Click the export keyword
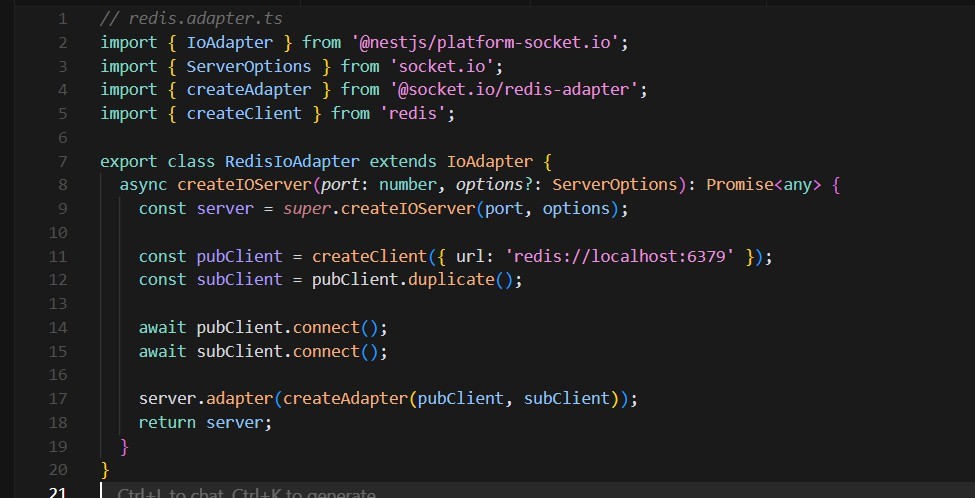975x498 pixels. (129, 162)
